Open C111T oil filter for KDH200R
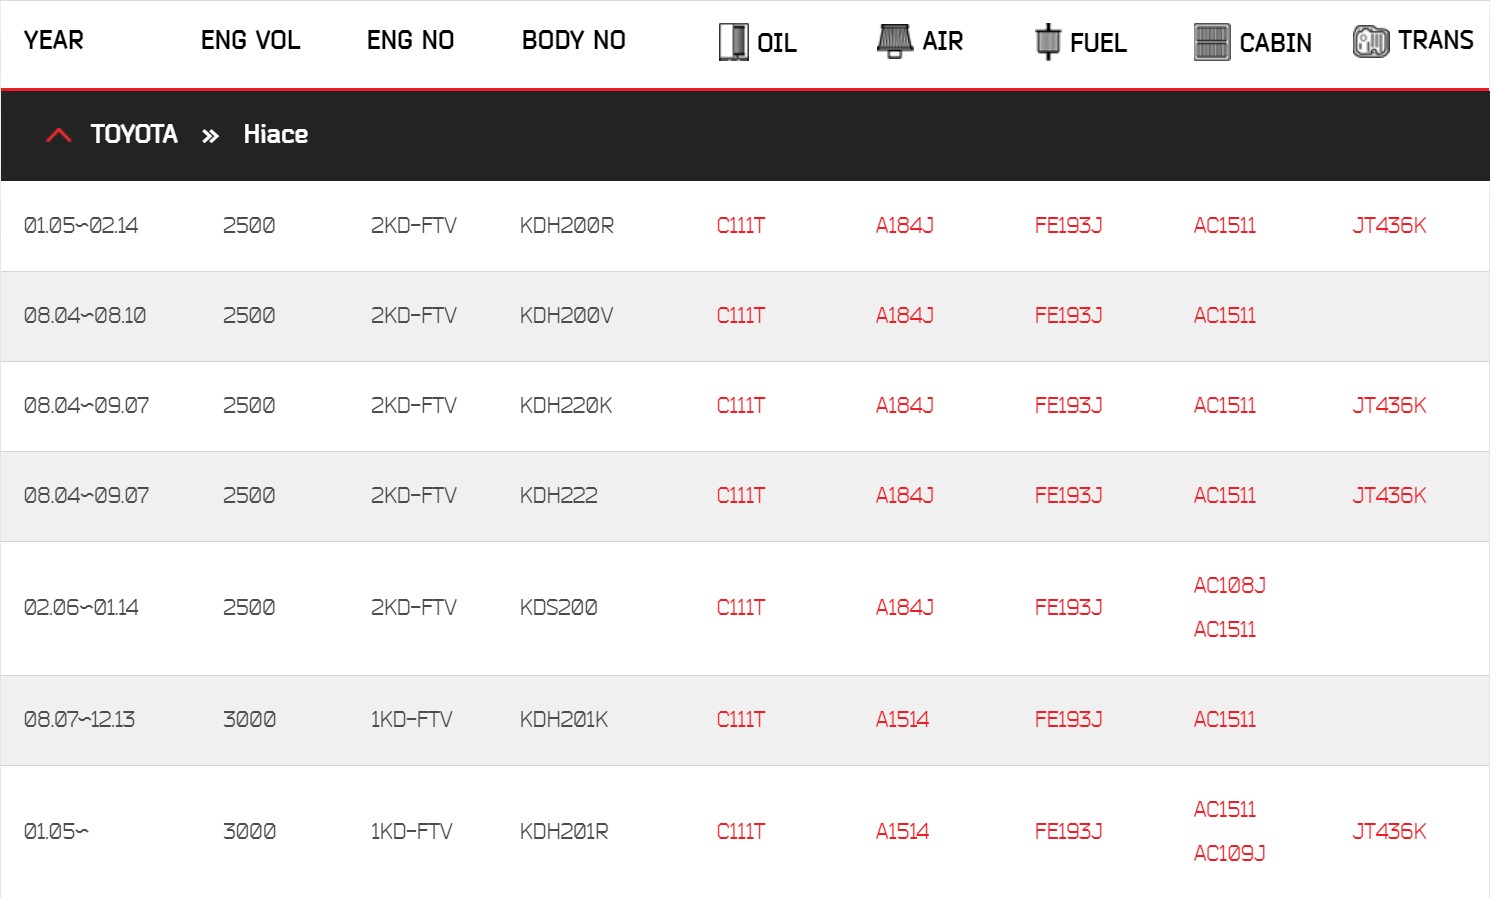This screenshot has height=898, width=1490. tap(741, 226)
